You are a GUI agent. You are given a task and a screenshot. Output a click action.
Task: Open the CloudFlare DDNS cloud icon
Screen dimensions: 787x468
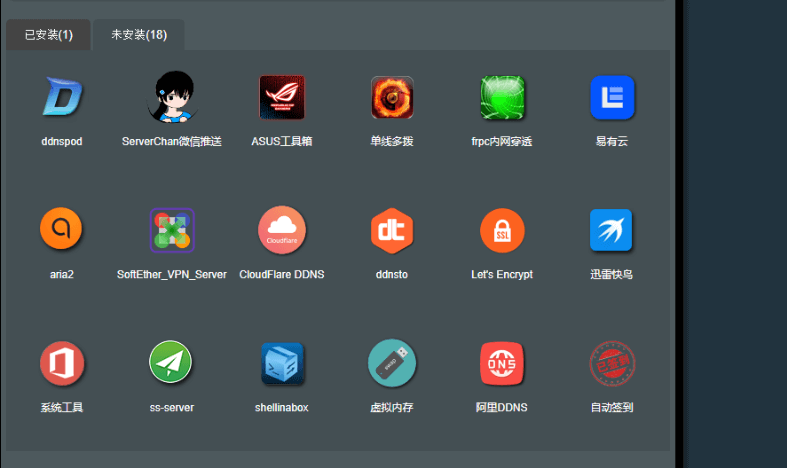[x=282, y=229]
